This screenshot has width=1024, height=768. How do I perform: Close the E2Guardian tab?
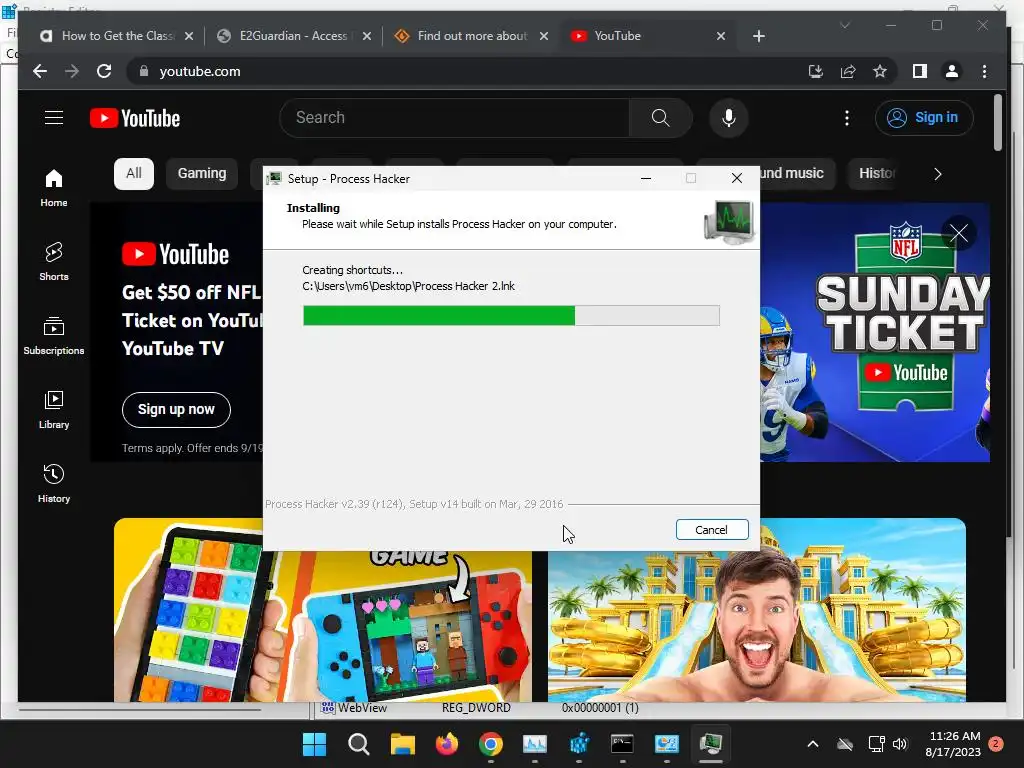(x=366, y=36)
